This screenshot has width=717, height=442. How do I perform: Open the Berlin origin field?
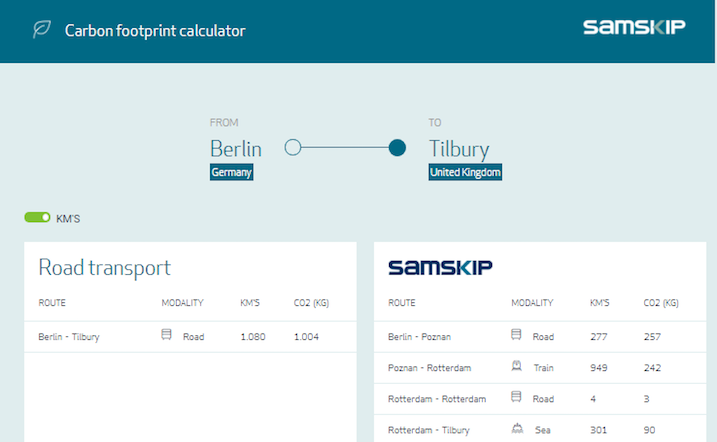[x=236, y=149]
